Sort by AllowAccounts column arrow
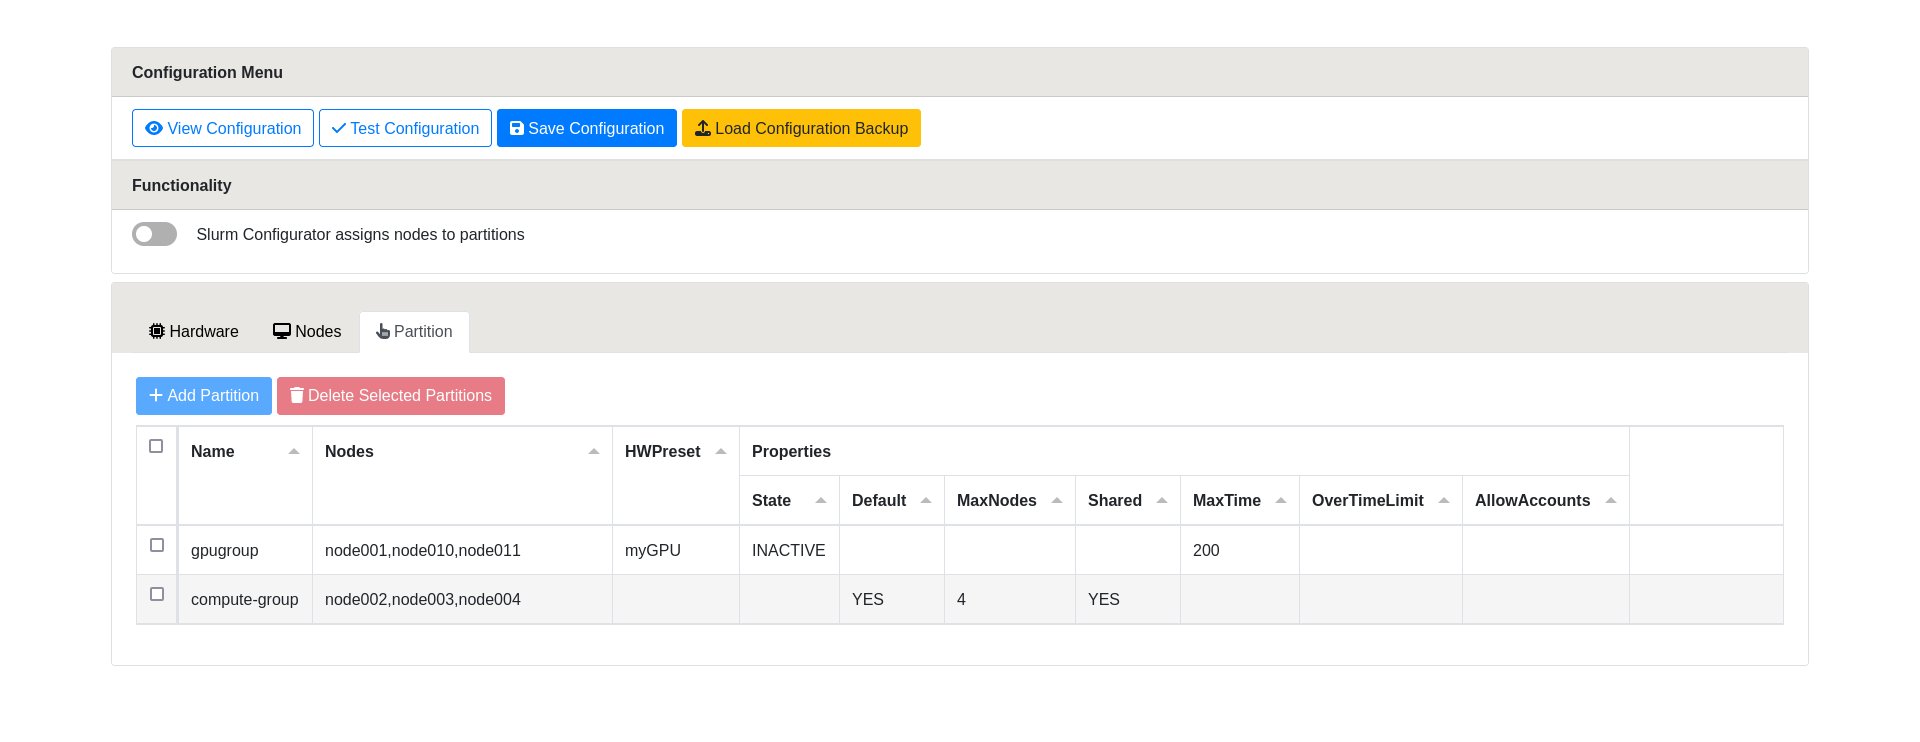The height and width of the screenshot is (742, 1920). (x=1611, y=501)
